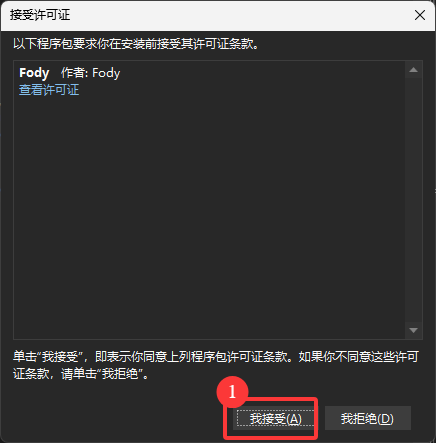Click the 我接受(A) button
This screenshot has width=436, height=443.
pos(275,419)
